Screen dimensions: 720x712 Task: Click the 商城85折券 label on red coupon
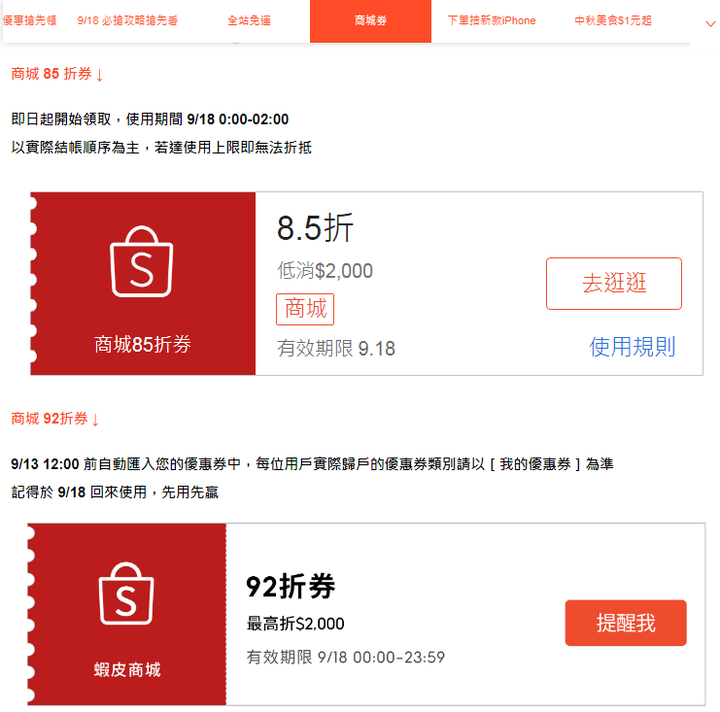142,344
